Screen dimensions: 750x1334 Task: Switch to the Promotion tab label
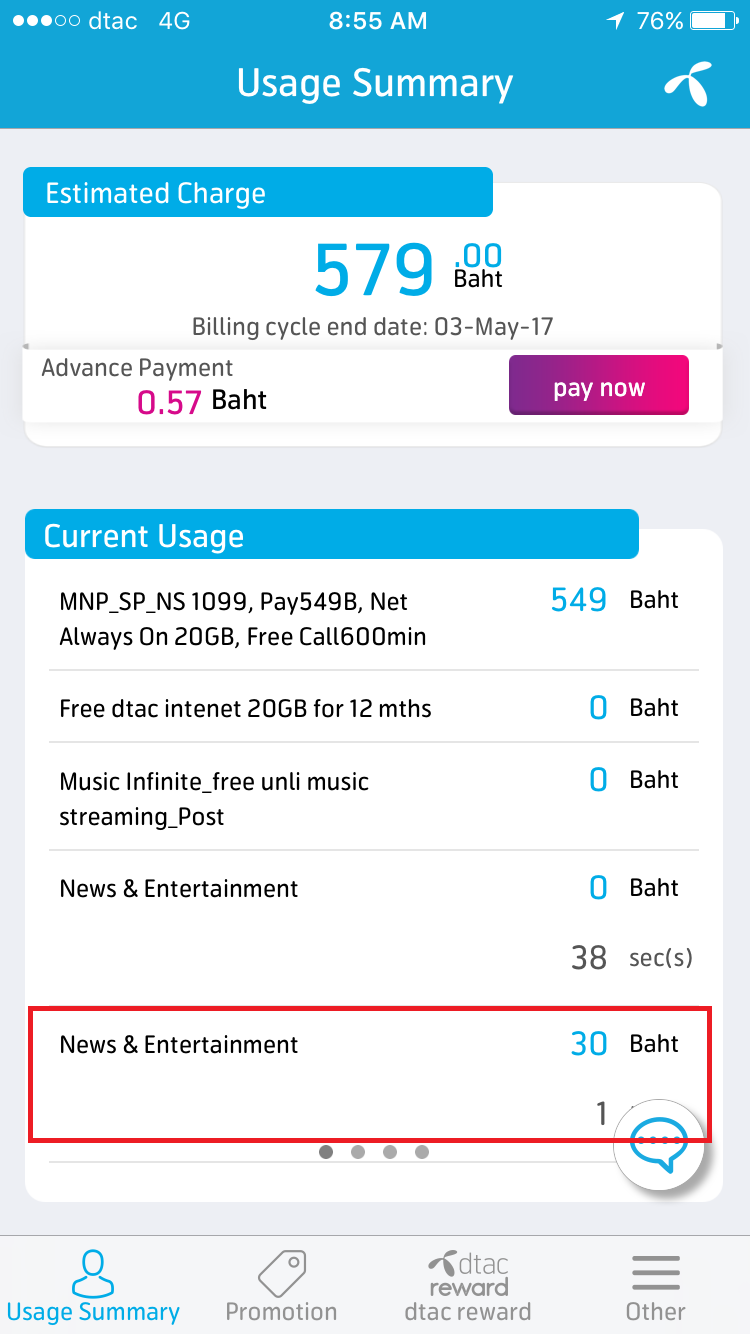point(281,1311)
